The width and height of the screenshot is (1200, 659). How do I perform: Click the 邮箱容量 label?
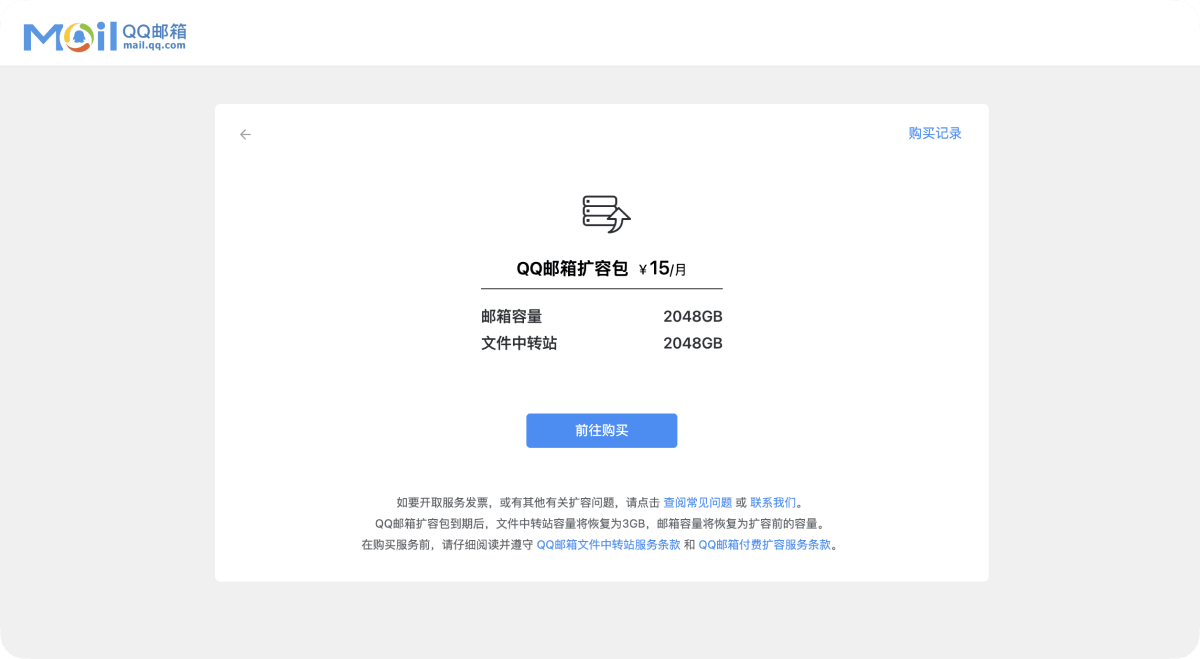pyautogui.click(x=512, y=317)
